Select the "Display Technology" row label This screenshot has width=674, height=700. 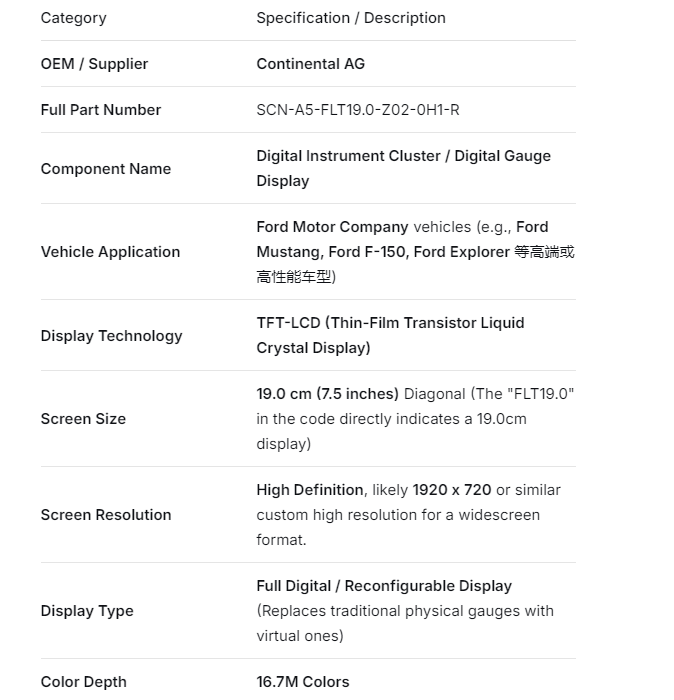tap(111, 336)
